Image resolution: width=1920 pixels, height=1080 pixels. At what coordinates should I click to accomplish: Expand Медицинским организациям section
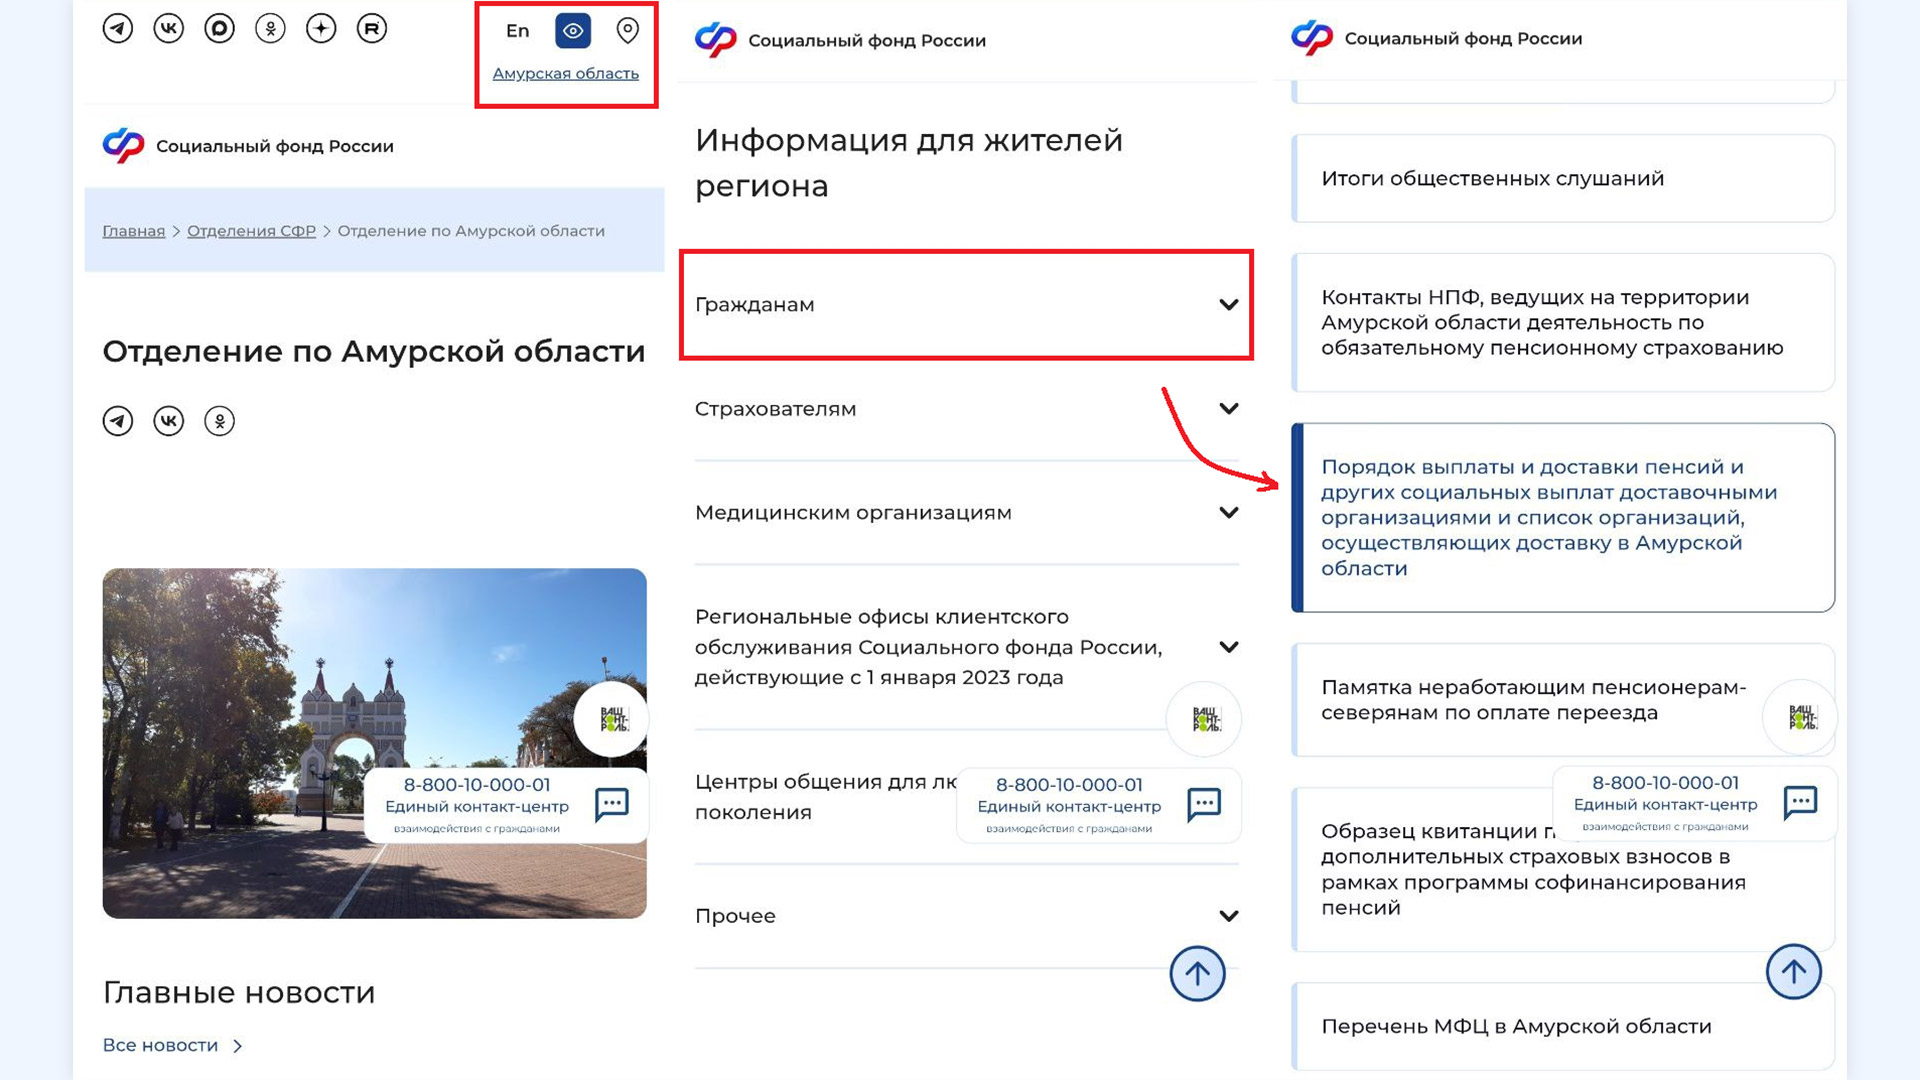point(1229,513)
